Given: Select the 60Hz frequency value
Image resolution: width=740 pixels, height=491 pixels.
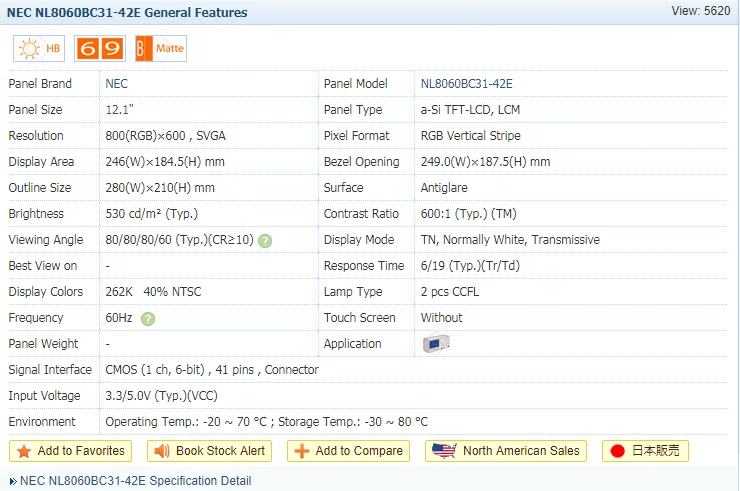Looking at the screenshot, I should coord(119,317).
